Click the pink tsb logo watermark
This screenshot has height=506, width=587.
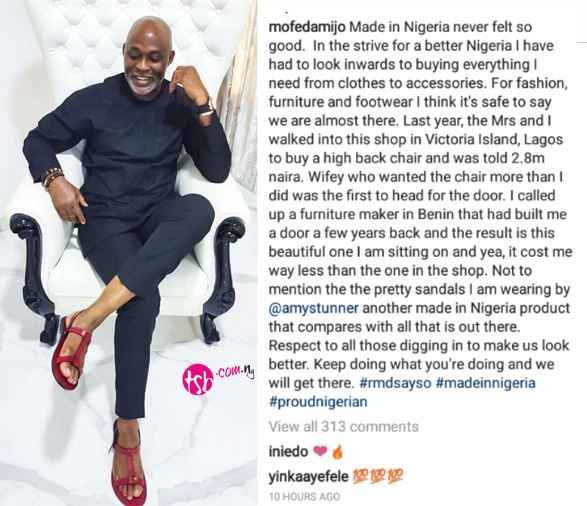(x=198, y=380)
